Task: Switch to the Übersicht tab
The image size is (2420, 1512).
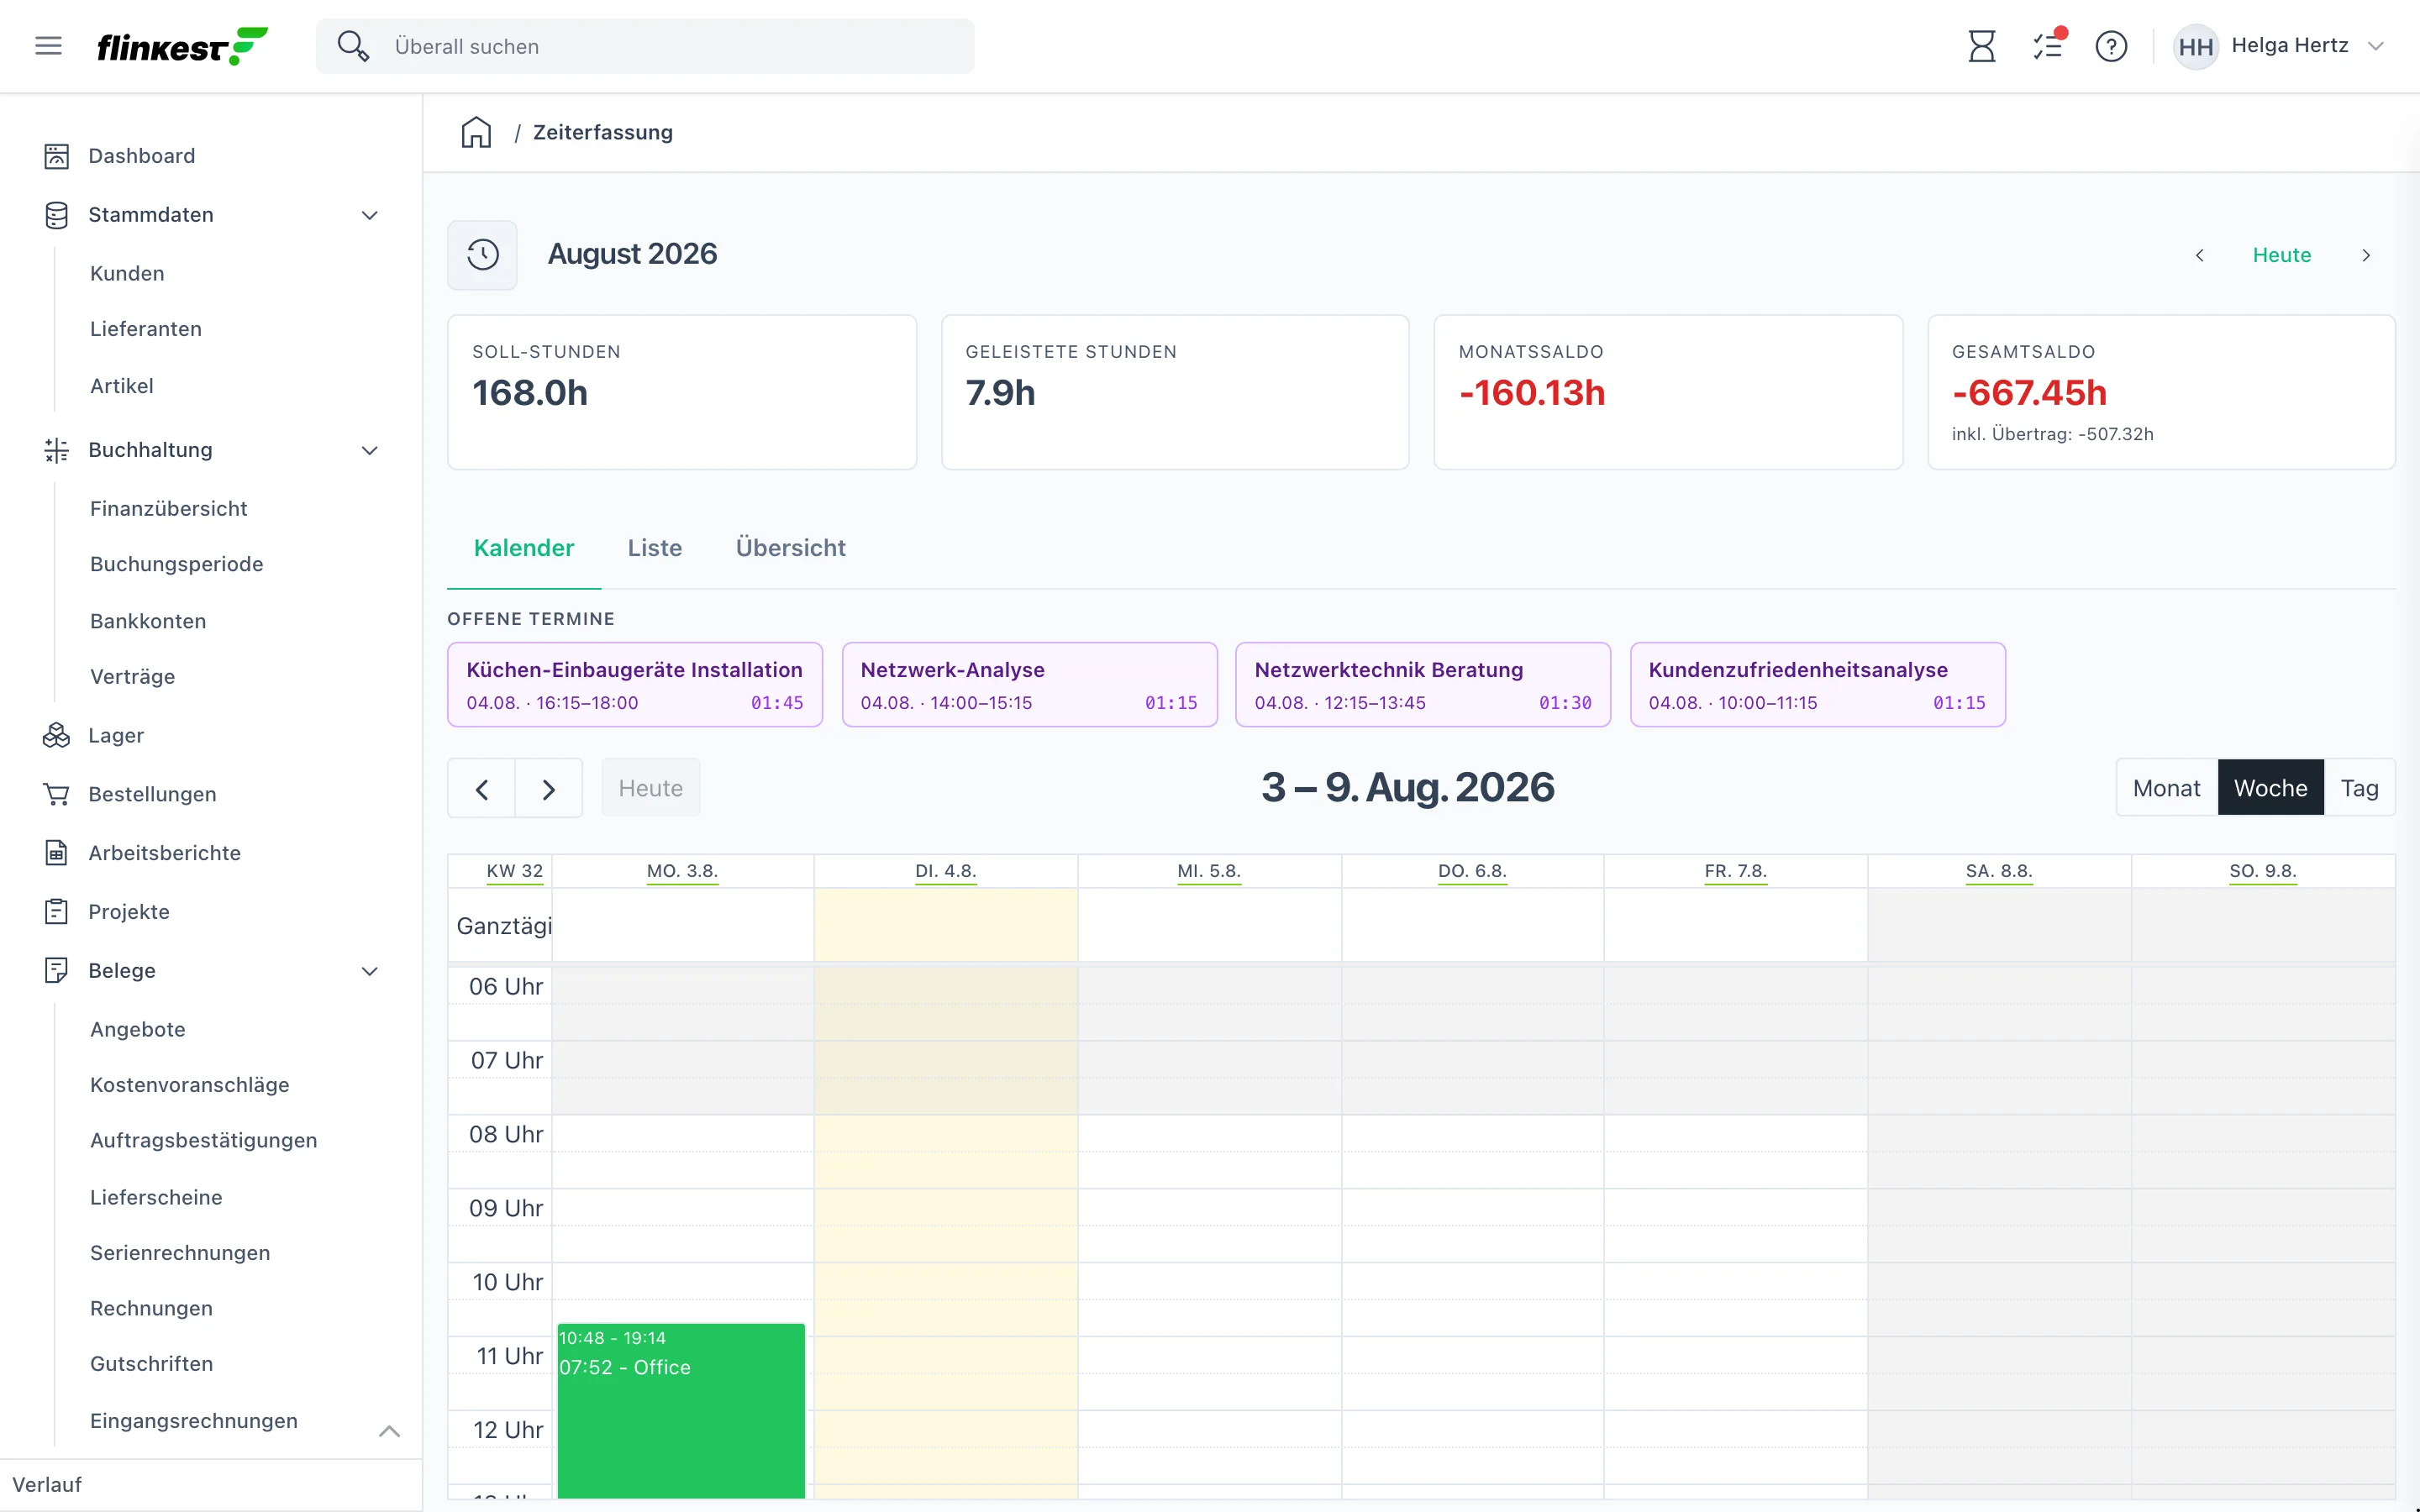Action: [x=790, y=548]
